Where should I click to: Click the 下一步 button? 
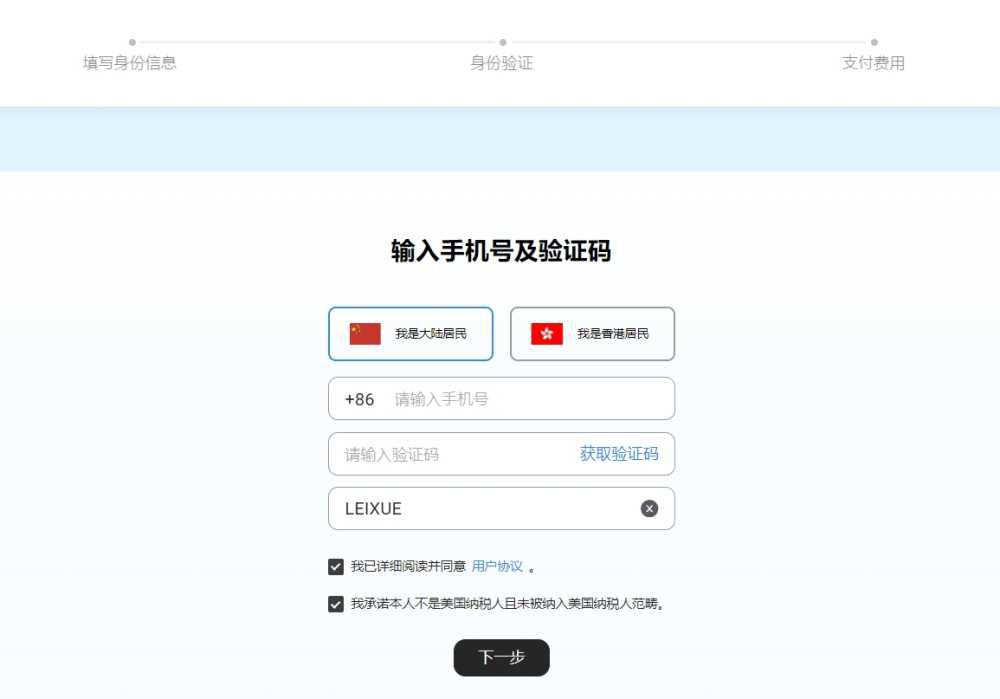[x=501, y=658]
